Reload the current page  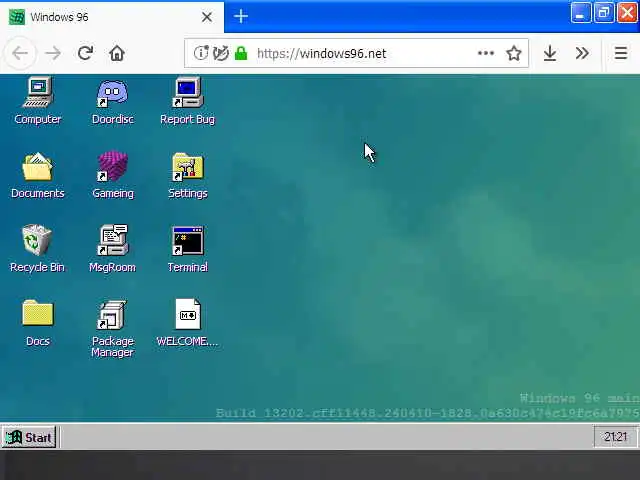pyautogui.click(x=85, y=53)
